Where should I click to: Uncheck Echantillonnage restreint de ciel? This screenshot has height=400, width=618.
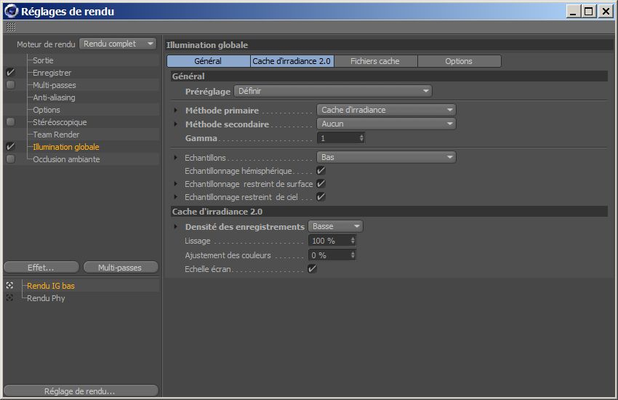[x=321, y=197]
